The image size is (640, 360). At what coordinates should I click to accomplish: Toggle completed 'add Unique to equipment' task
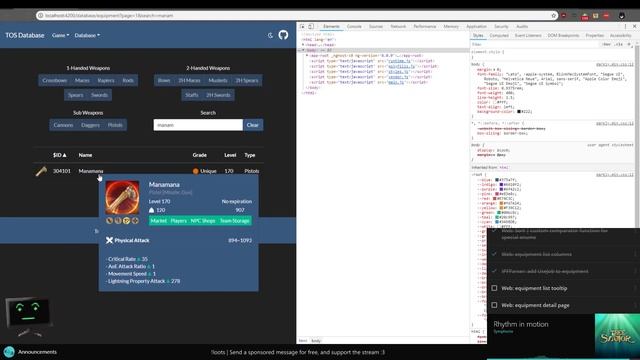pos(494,271)
